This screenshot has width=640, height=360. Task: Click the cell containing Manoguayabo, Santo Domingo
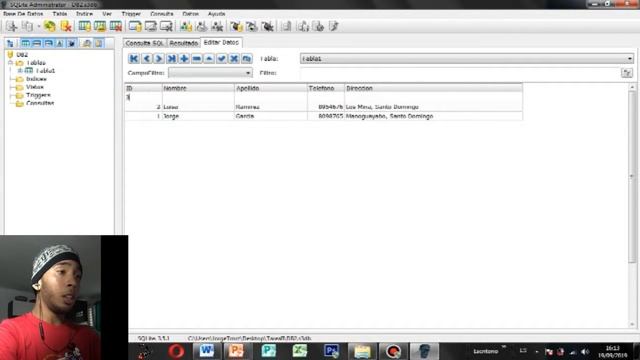pyautogui.click(x=433, y=116)
